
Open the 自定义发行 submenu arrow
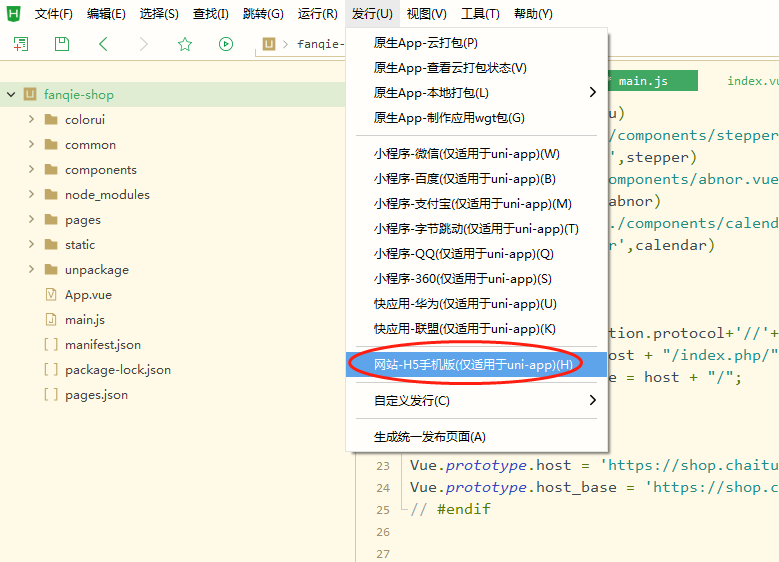[592, 400]
